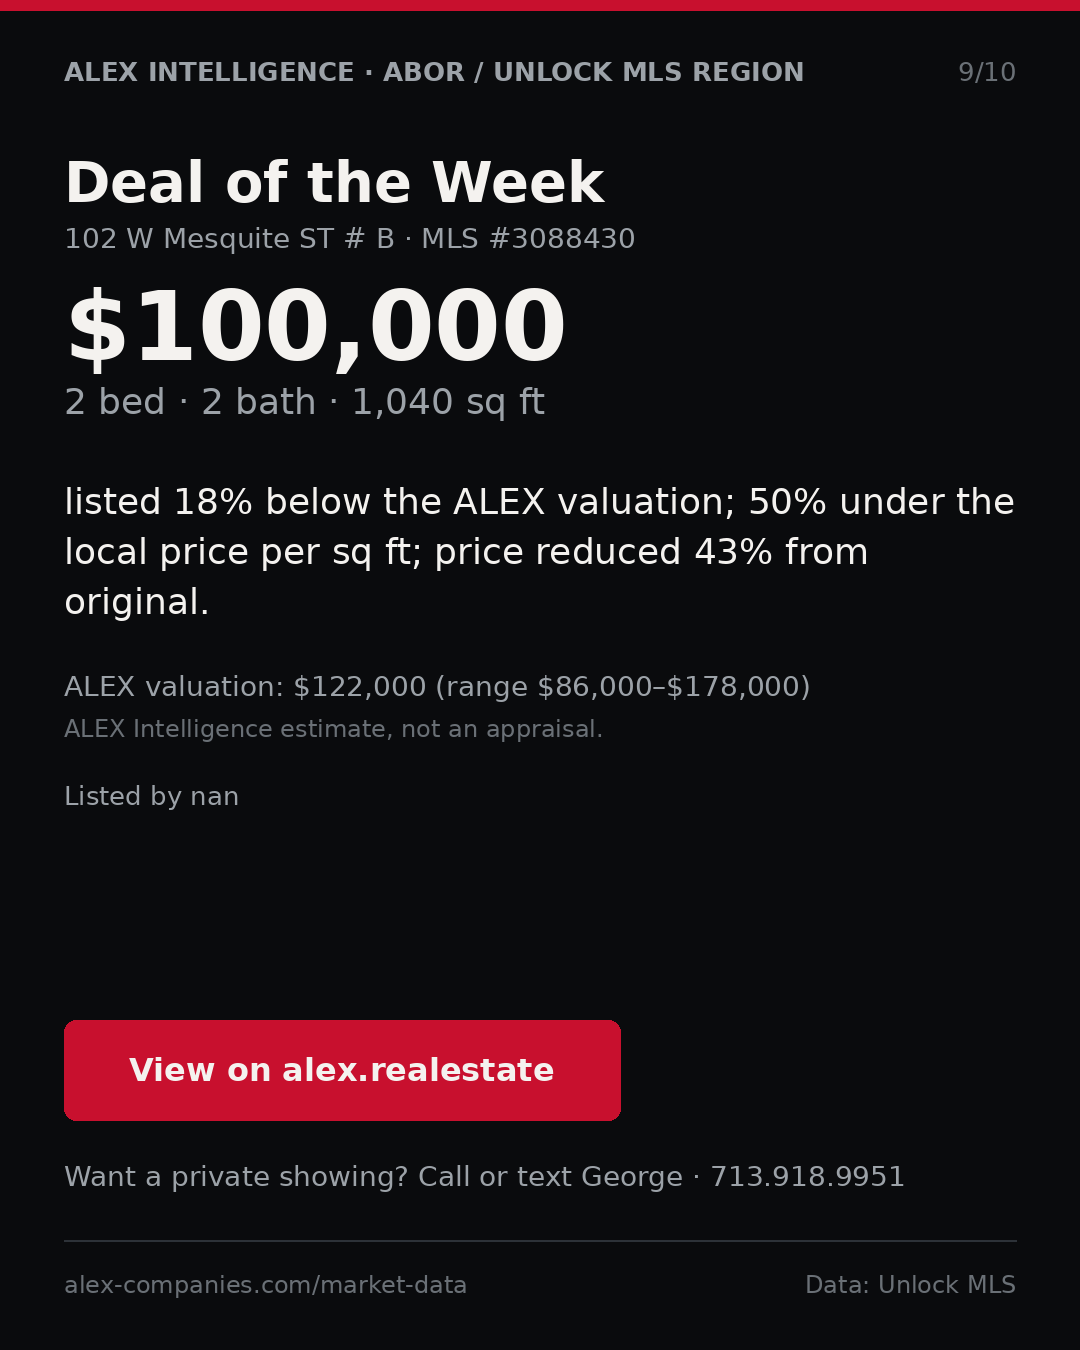Click the ALEX Intelligence region header
The height and width of the screenshot is (1350, 1080).
tap(434, 73)
